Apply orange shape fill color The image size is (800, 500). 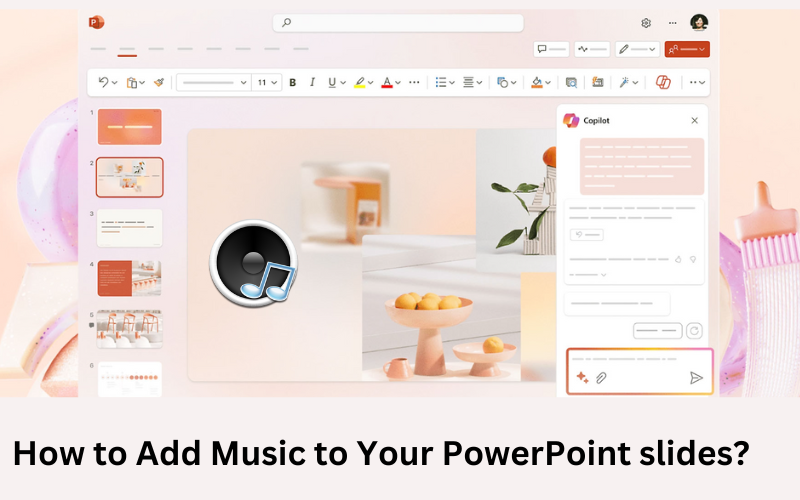click(537, 82)
